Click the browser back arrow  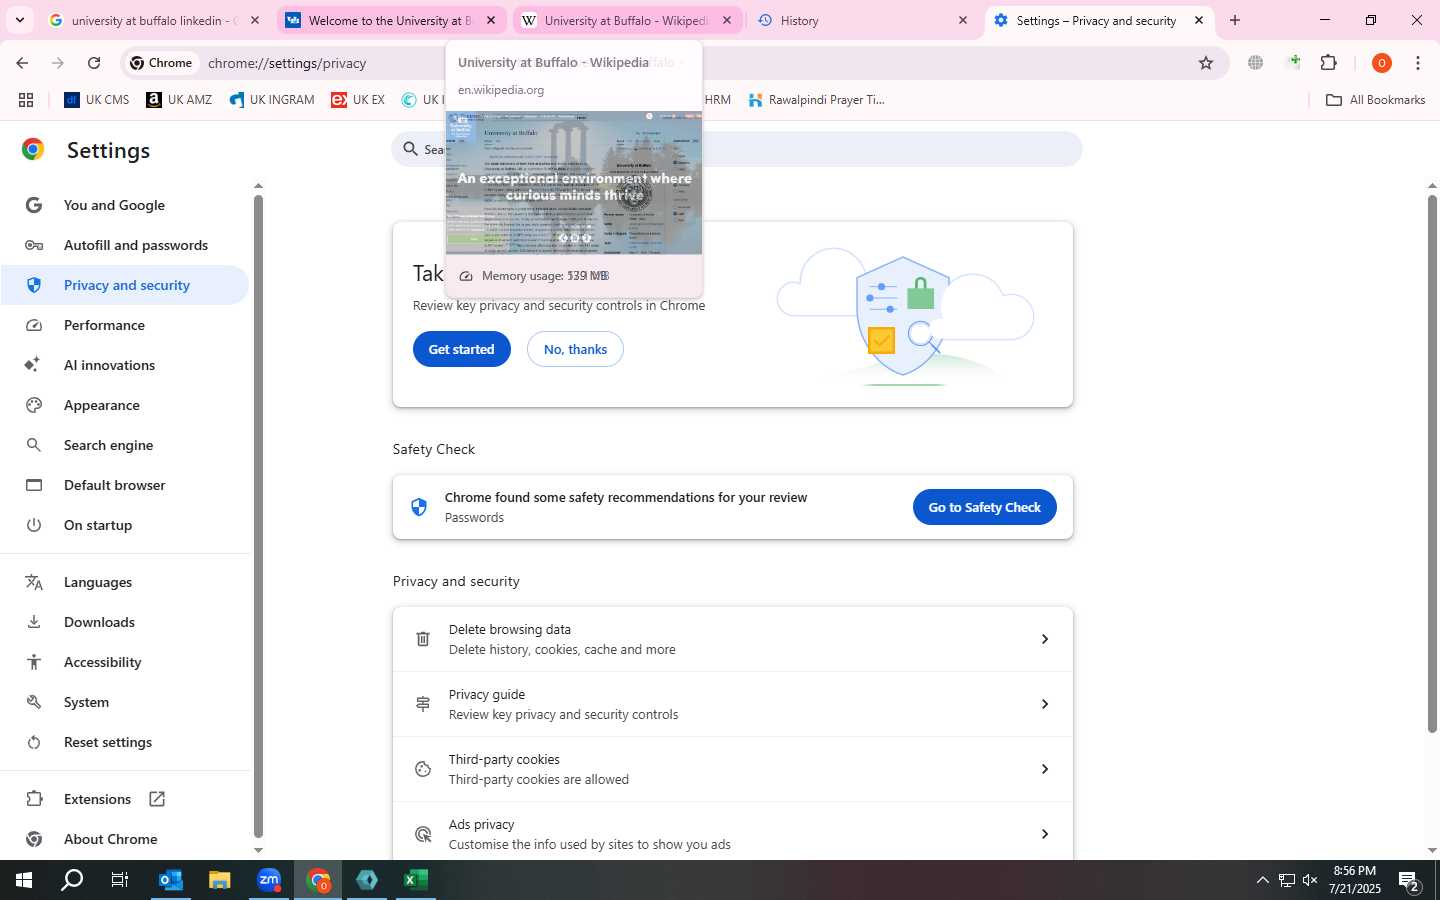pyautogui.click(x=22, y=63)
